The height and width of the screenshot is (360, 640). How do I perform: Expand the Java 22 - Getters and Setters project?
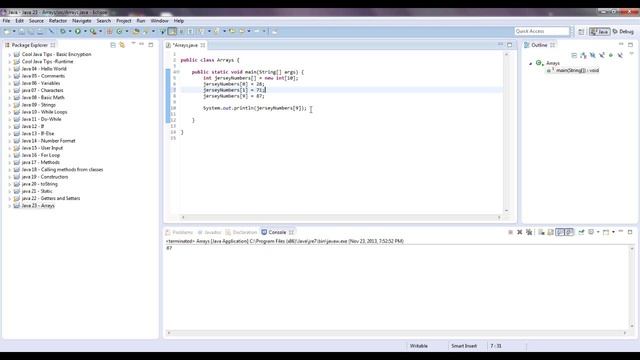9,198
